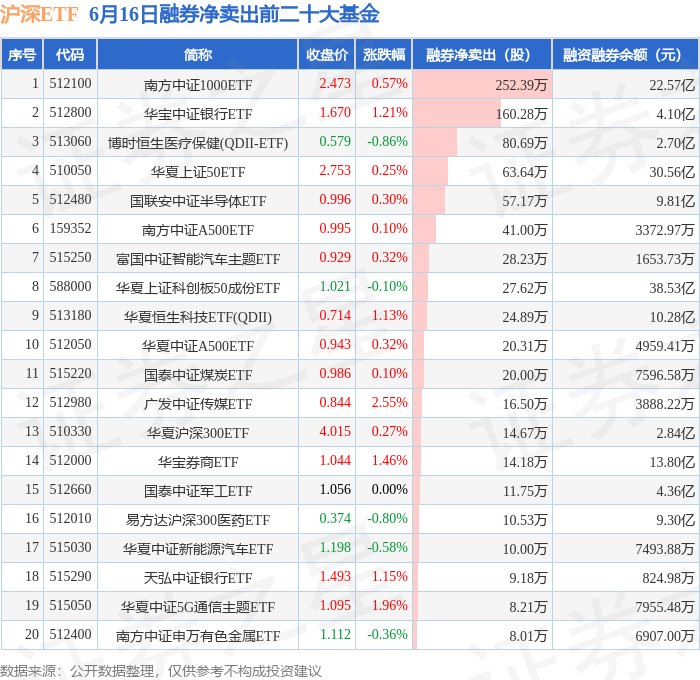Select fund name 华夏恒生科技ETF(QDII)
Image resolution: width=700 pixels, height=680 pixels.
[198, 317]
